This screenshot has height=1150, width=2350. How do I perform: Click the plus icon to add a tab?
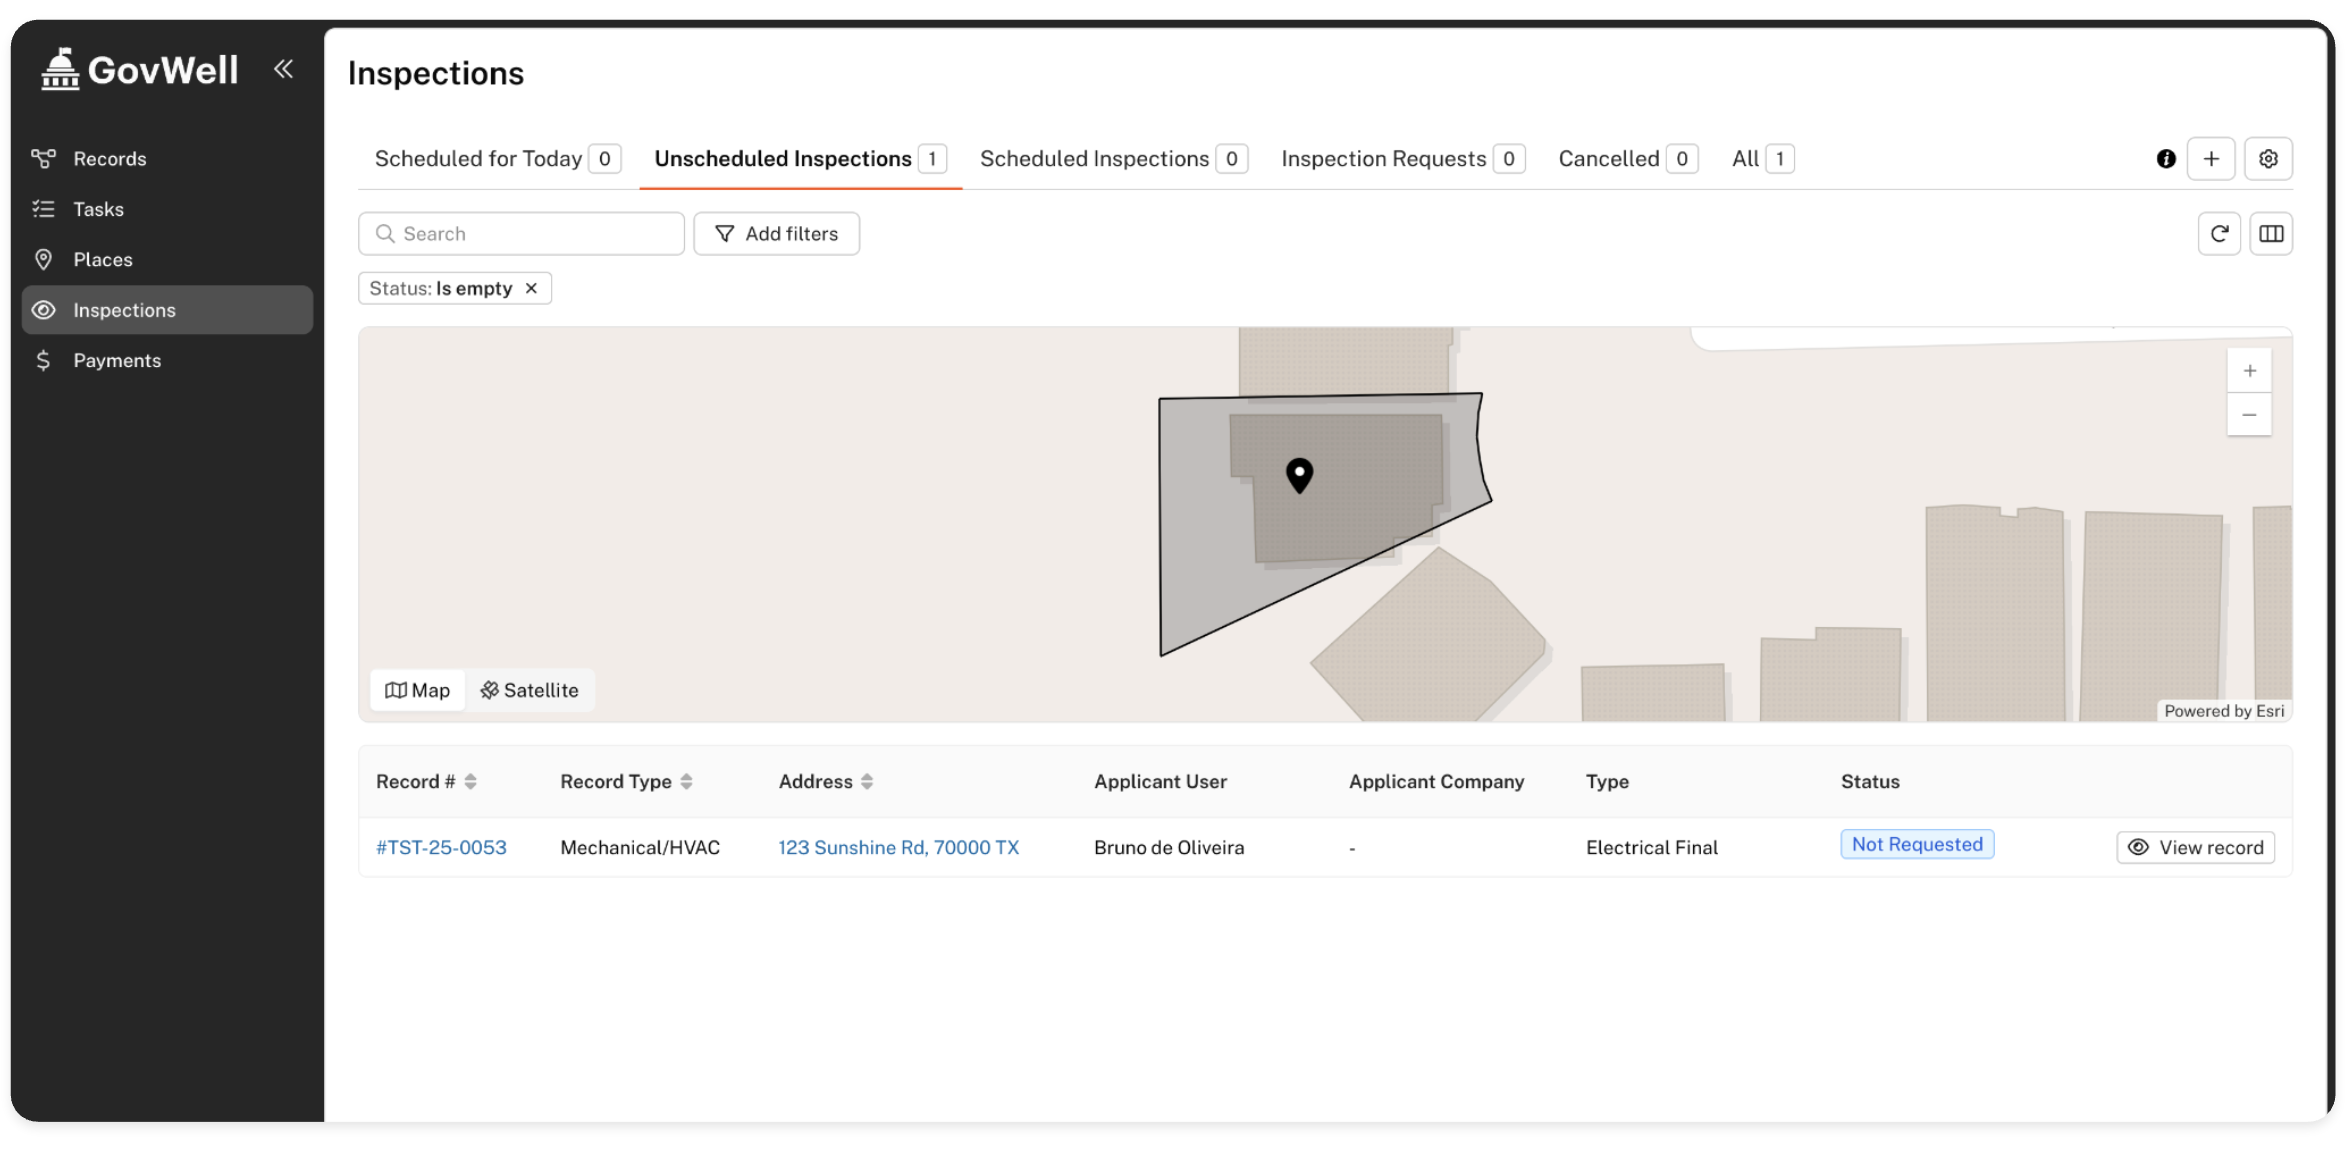(2210, 159)
